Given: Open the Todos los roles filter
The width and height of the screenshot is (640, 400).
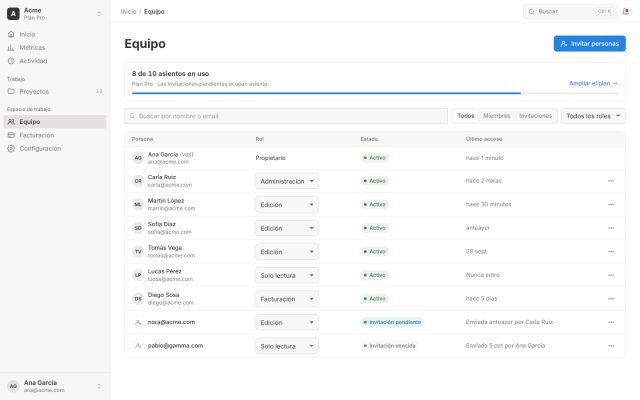Looking at the screenshot, I should coord(593,116).
